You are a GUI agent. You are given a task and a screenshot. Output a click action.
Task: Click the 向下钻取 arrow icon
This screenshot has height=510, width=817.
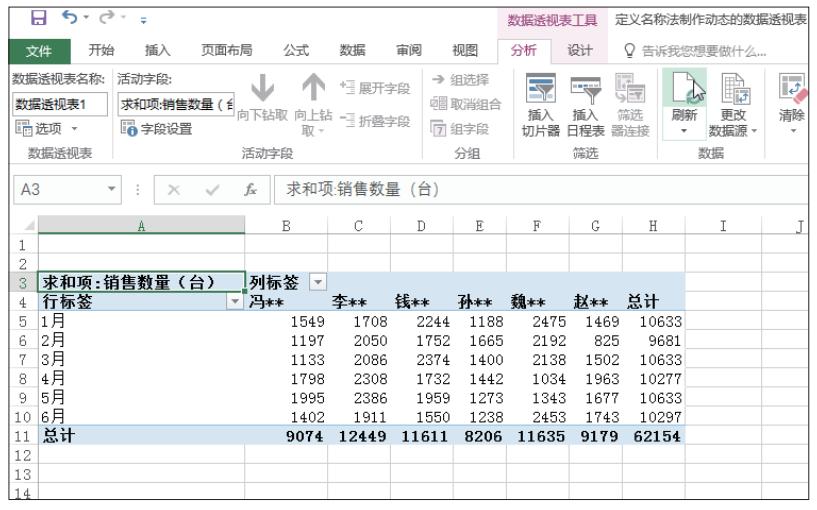click(x=263, y=88)
